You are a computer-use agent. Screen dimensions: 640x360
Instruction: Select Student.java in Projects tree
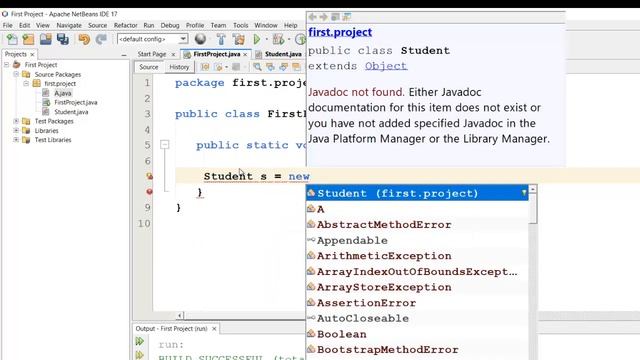coord(71,112)
